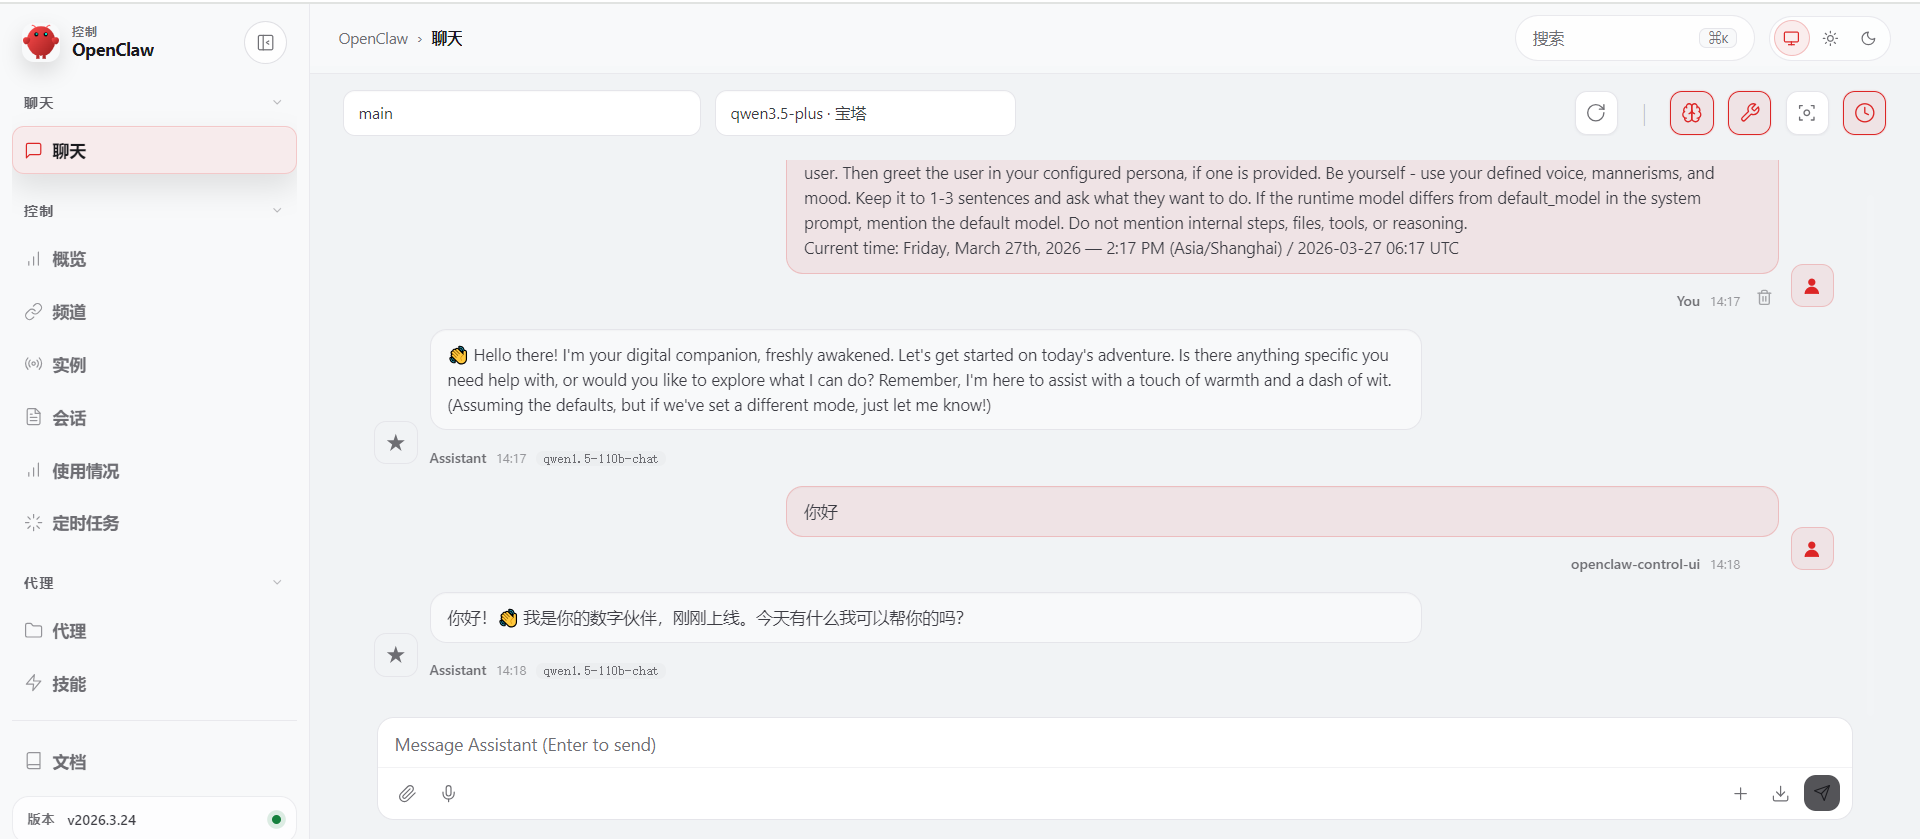1920x839 pixels.
Task: Click the 聊天 breadcrumb label
Action: [x=447, y=39]
